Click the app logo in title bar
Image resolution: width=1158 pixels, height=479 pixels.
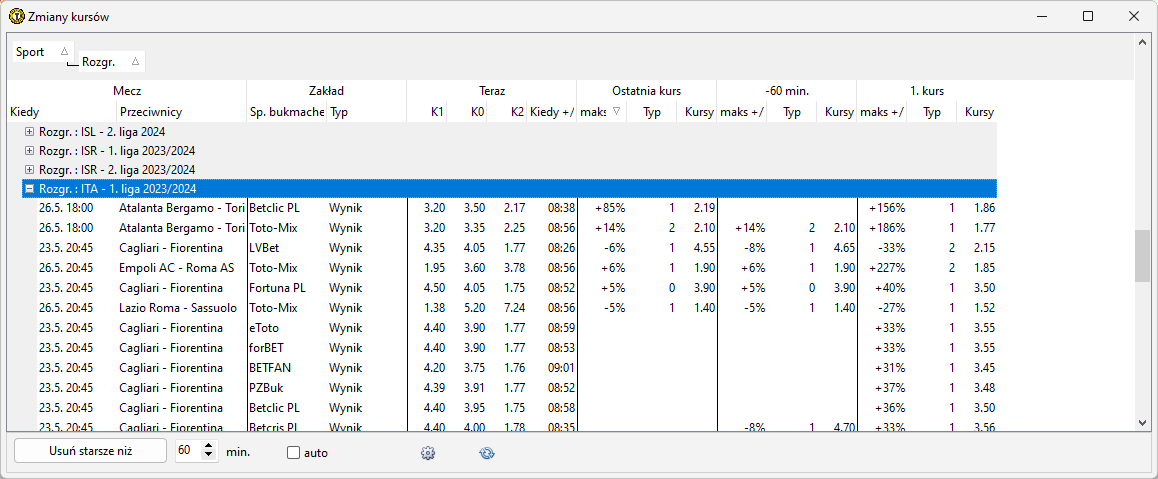16,16
